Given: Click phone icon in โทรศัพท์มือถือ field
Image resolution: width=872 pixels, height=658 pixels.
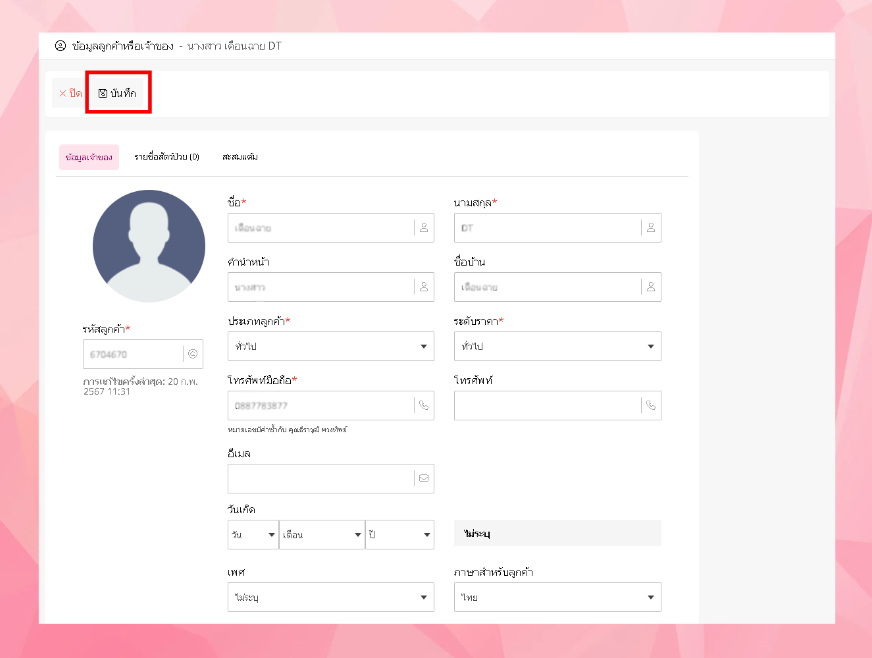Looking at the screenshot, I should [424, 405].
